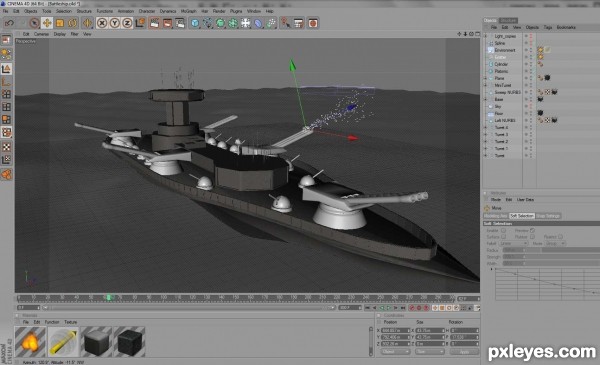Screen dimensions: 600x365
Task: Click Apply in Coordinates panel
Action: (x=464, y=352)
